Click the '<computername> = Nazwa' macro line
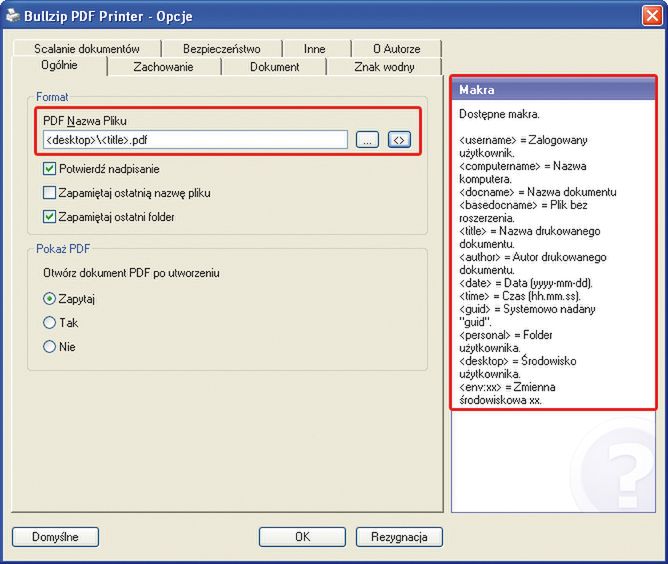 point(523,166)
